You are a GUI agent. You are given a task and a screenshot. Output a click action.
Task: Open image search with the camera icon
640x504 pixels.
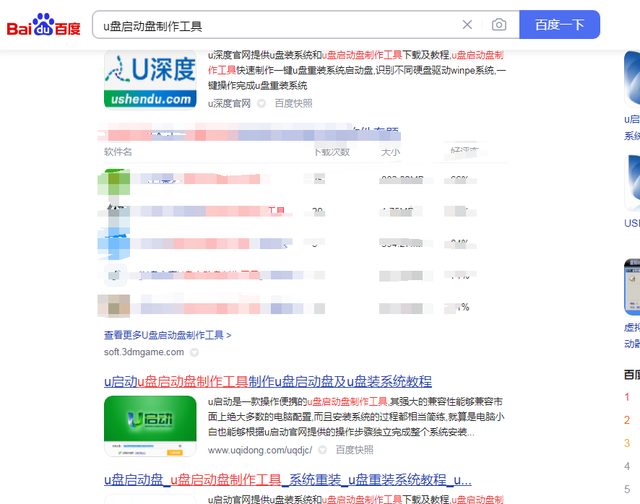(x=499, y=25)
